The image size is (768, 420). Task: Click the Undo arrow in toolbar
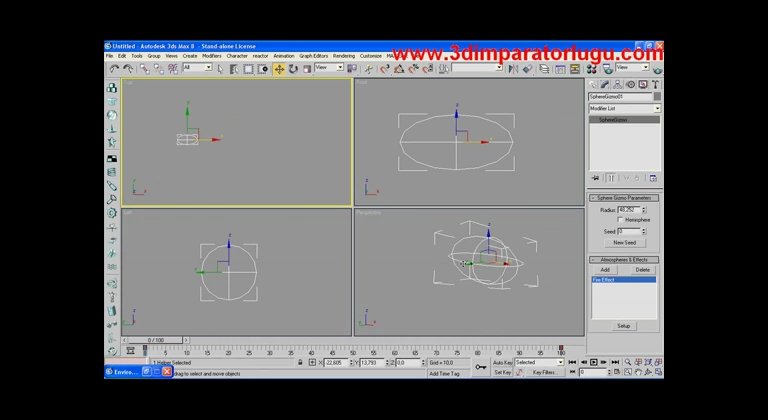pos(114,69)
